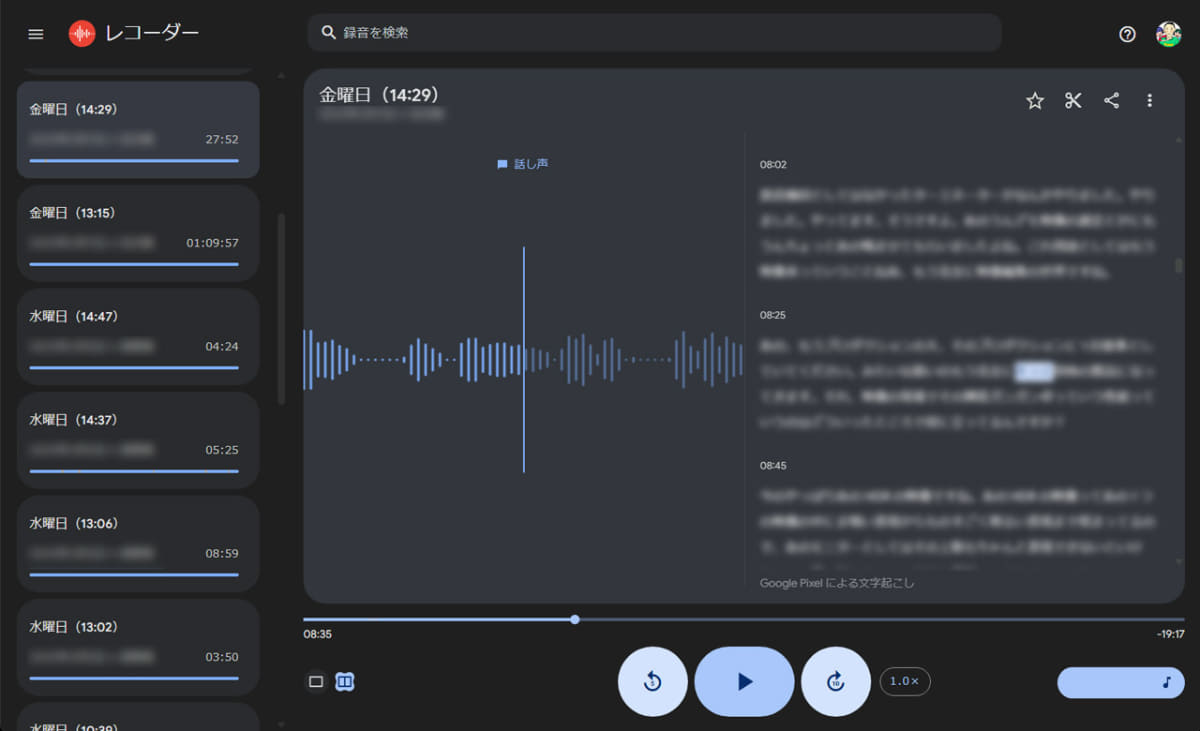Change the 1.0× playback speed

point(905,681)
